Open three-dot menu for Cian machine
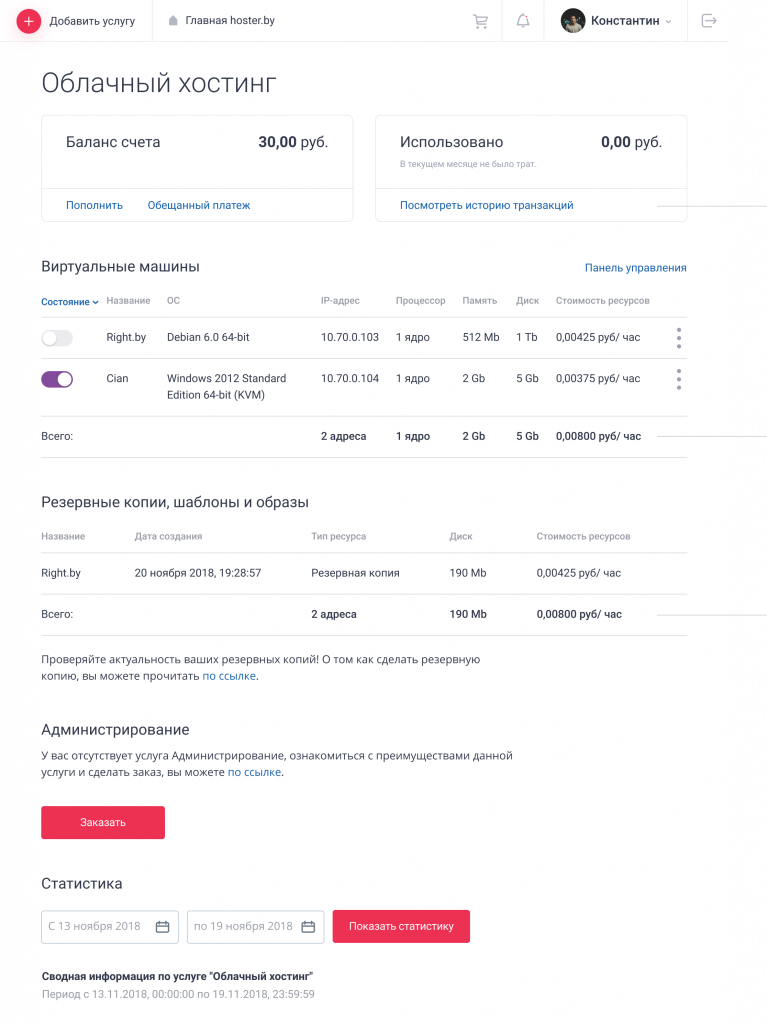The width and height of the screenshot is (767, 1024). pos(679,379)
